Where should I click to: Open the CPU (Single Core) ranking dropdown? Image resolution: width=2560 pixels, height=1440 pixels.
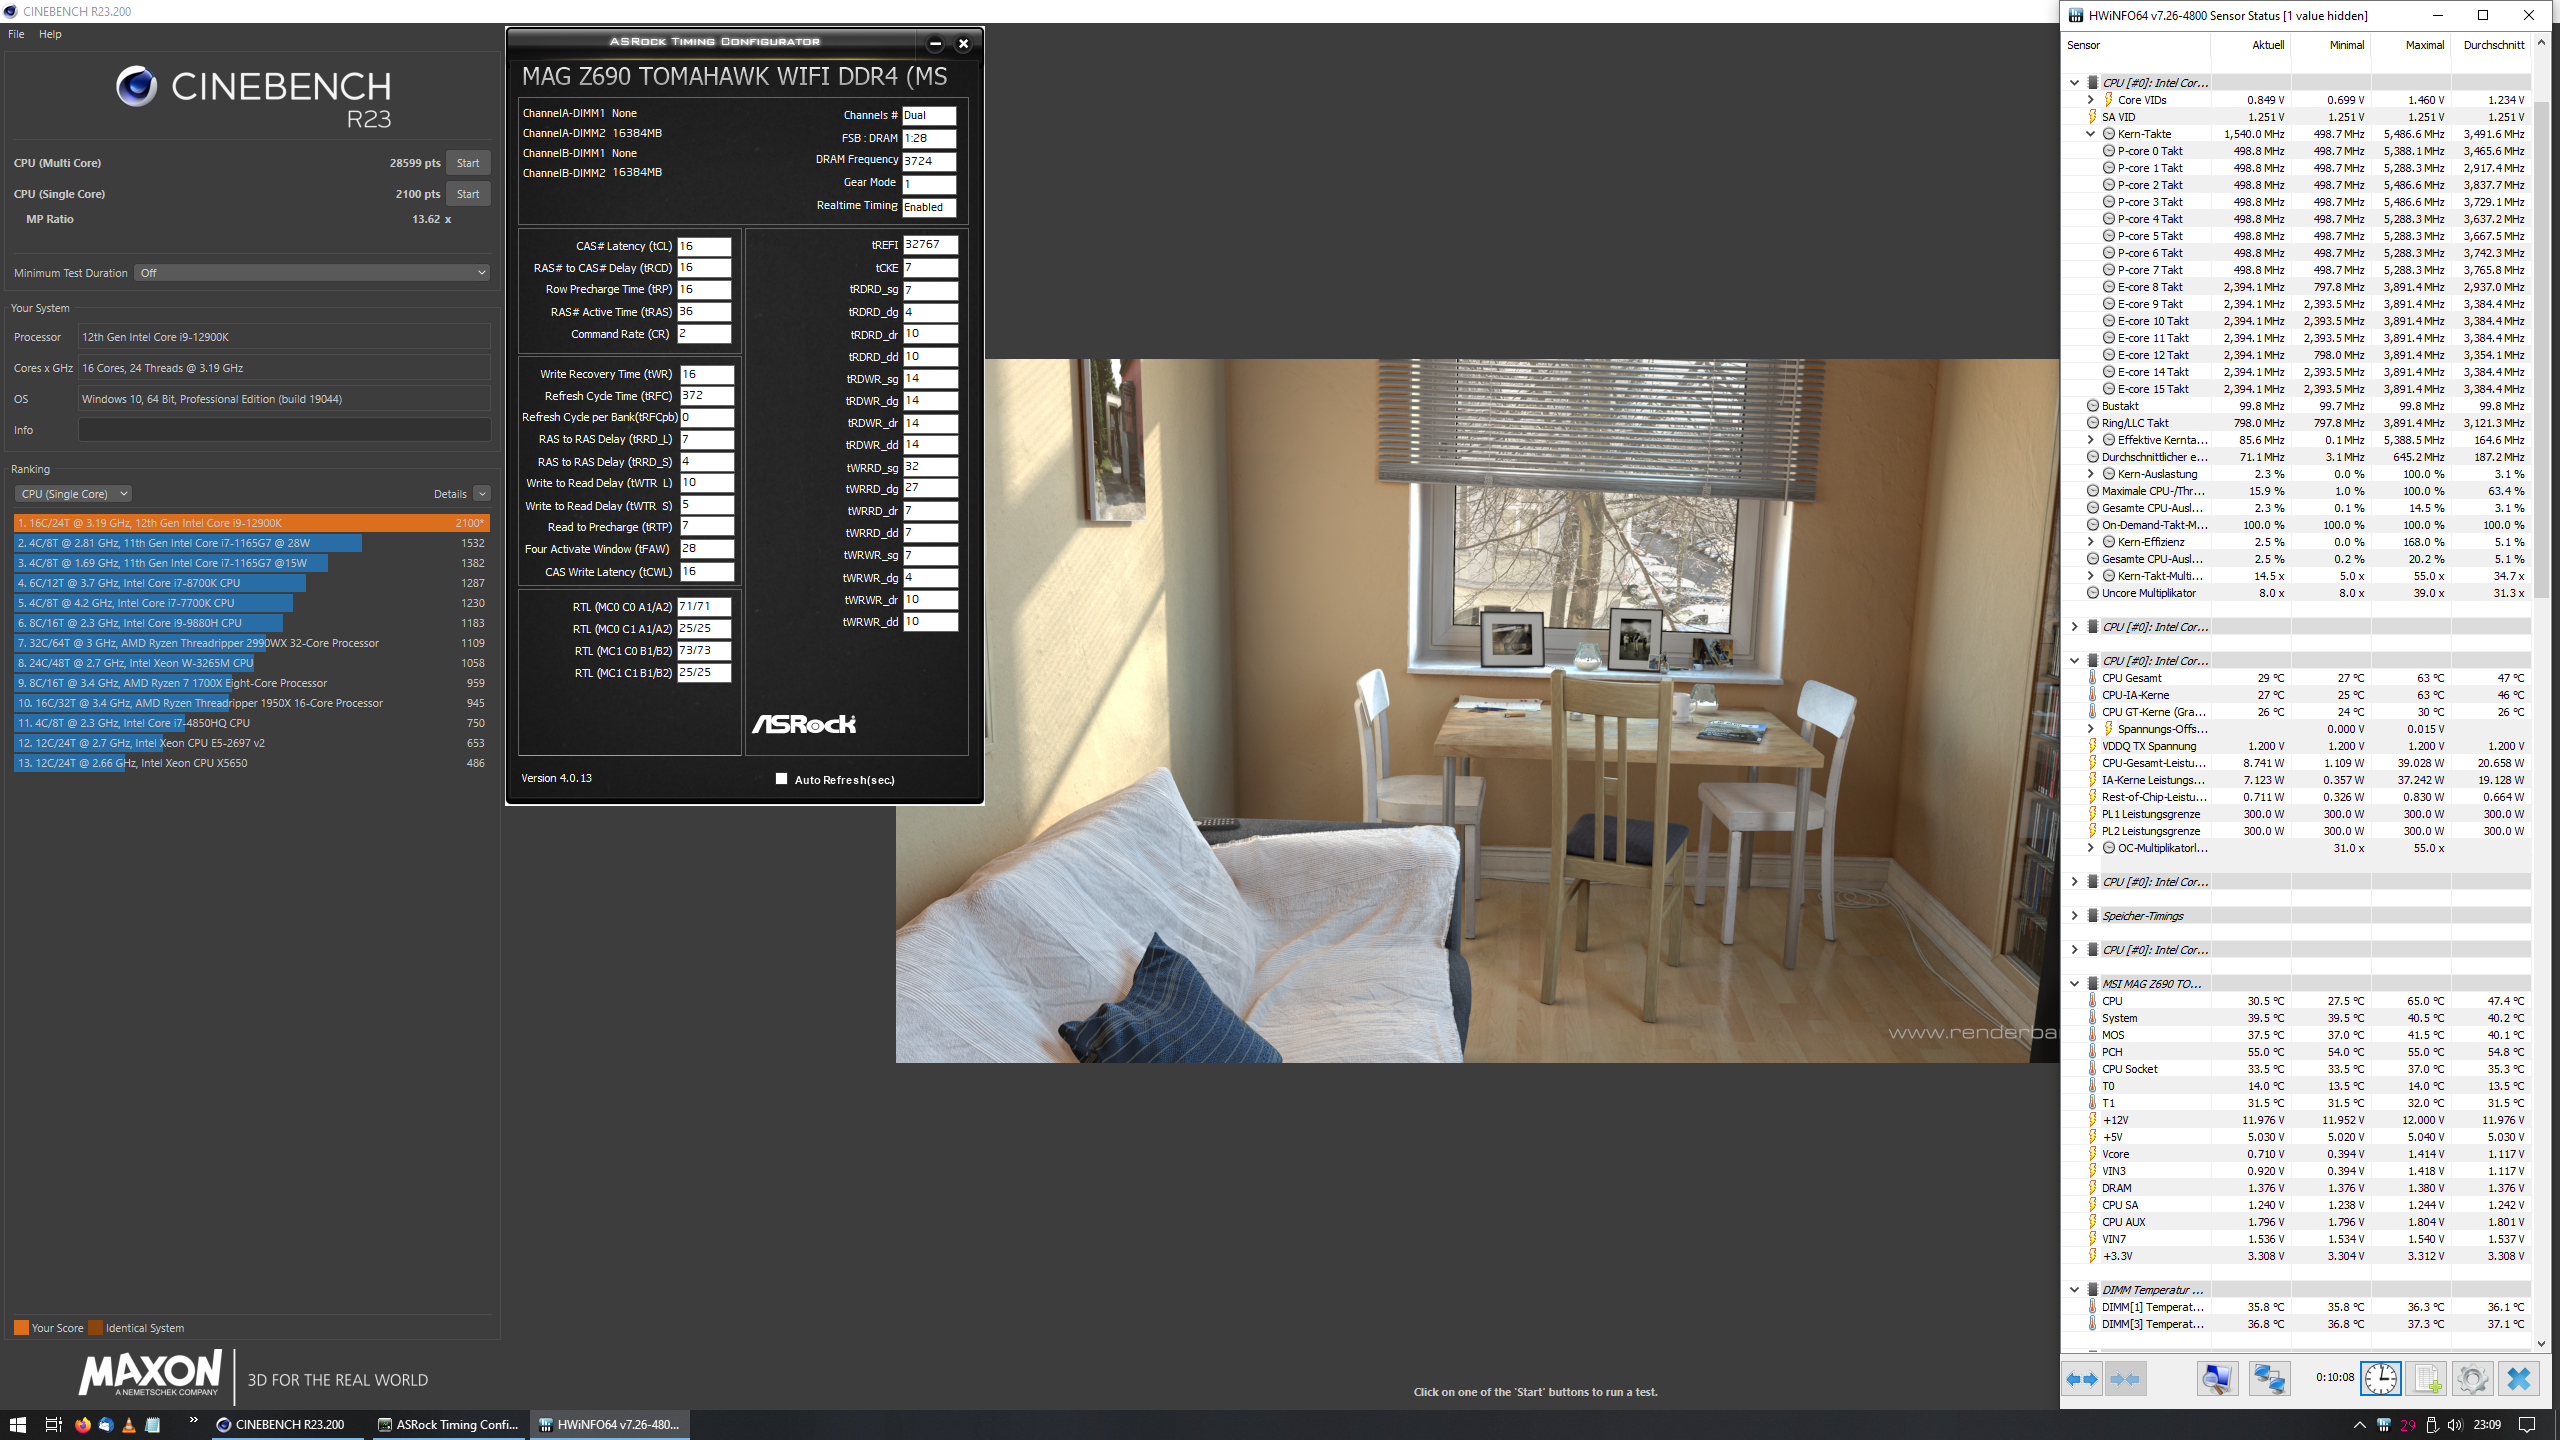click(x=73, y=494)
